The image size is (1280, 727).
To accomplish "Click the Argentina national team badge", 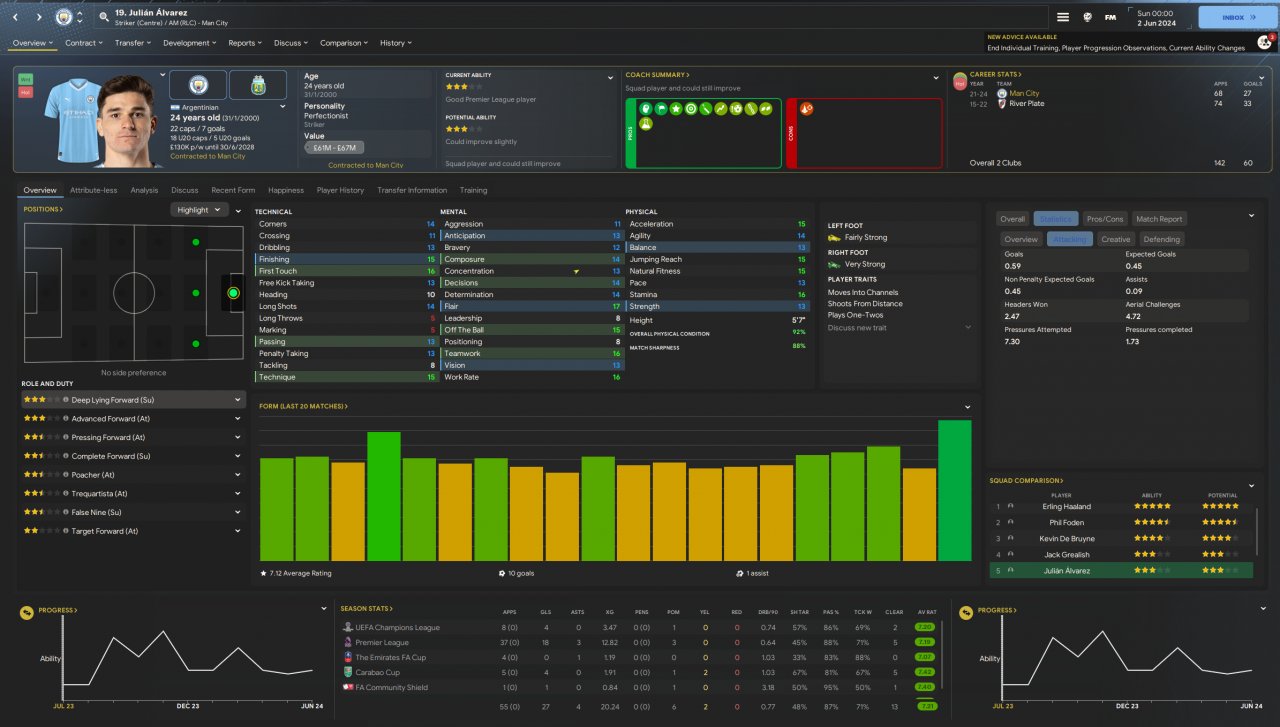I will [258, 86].
